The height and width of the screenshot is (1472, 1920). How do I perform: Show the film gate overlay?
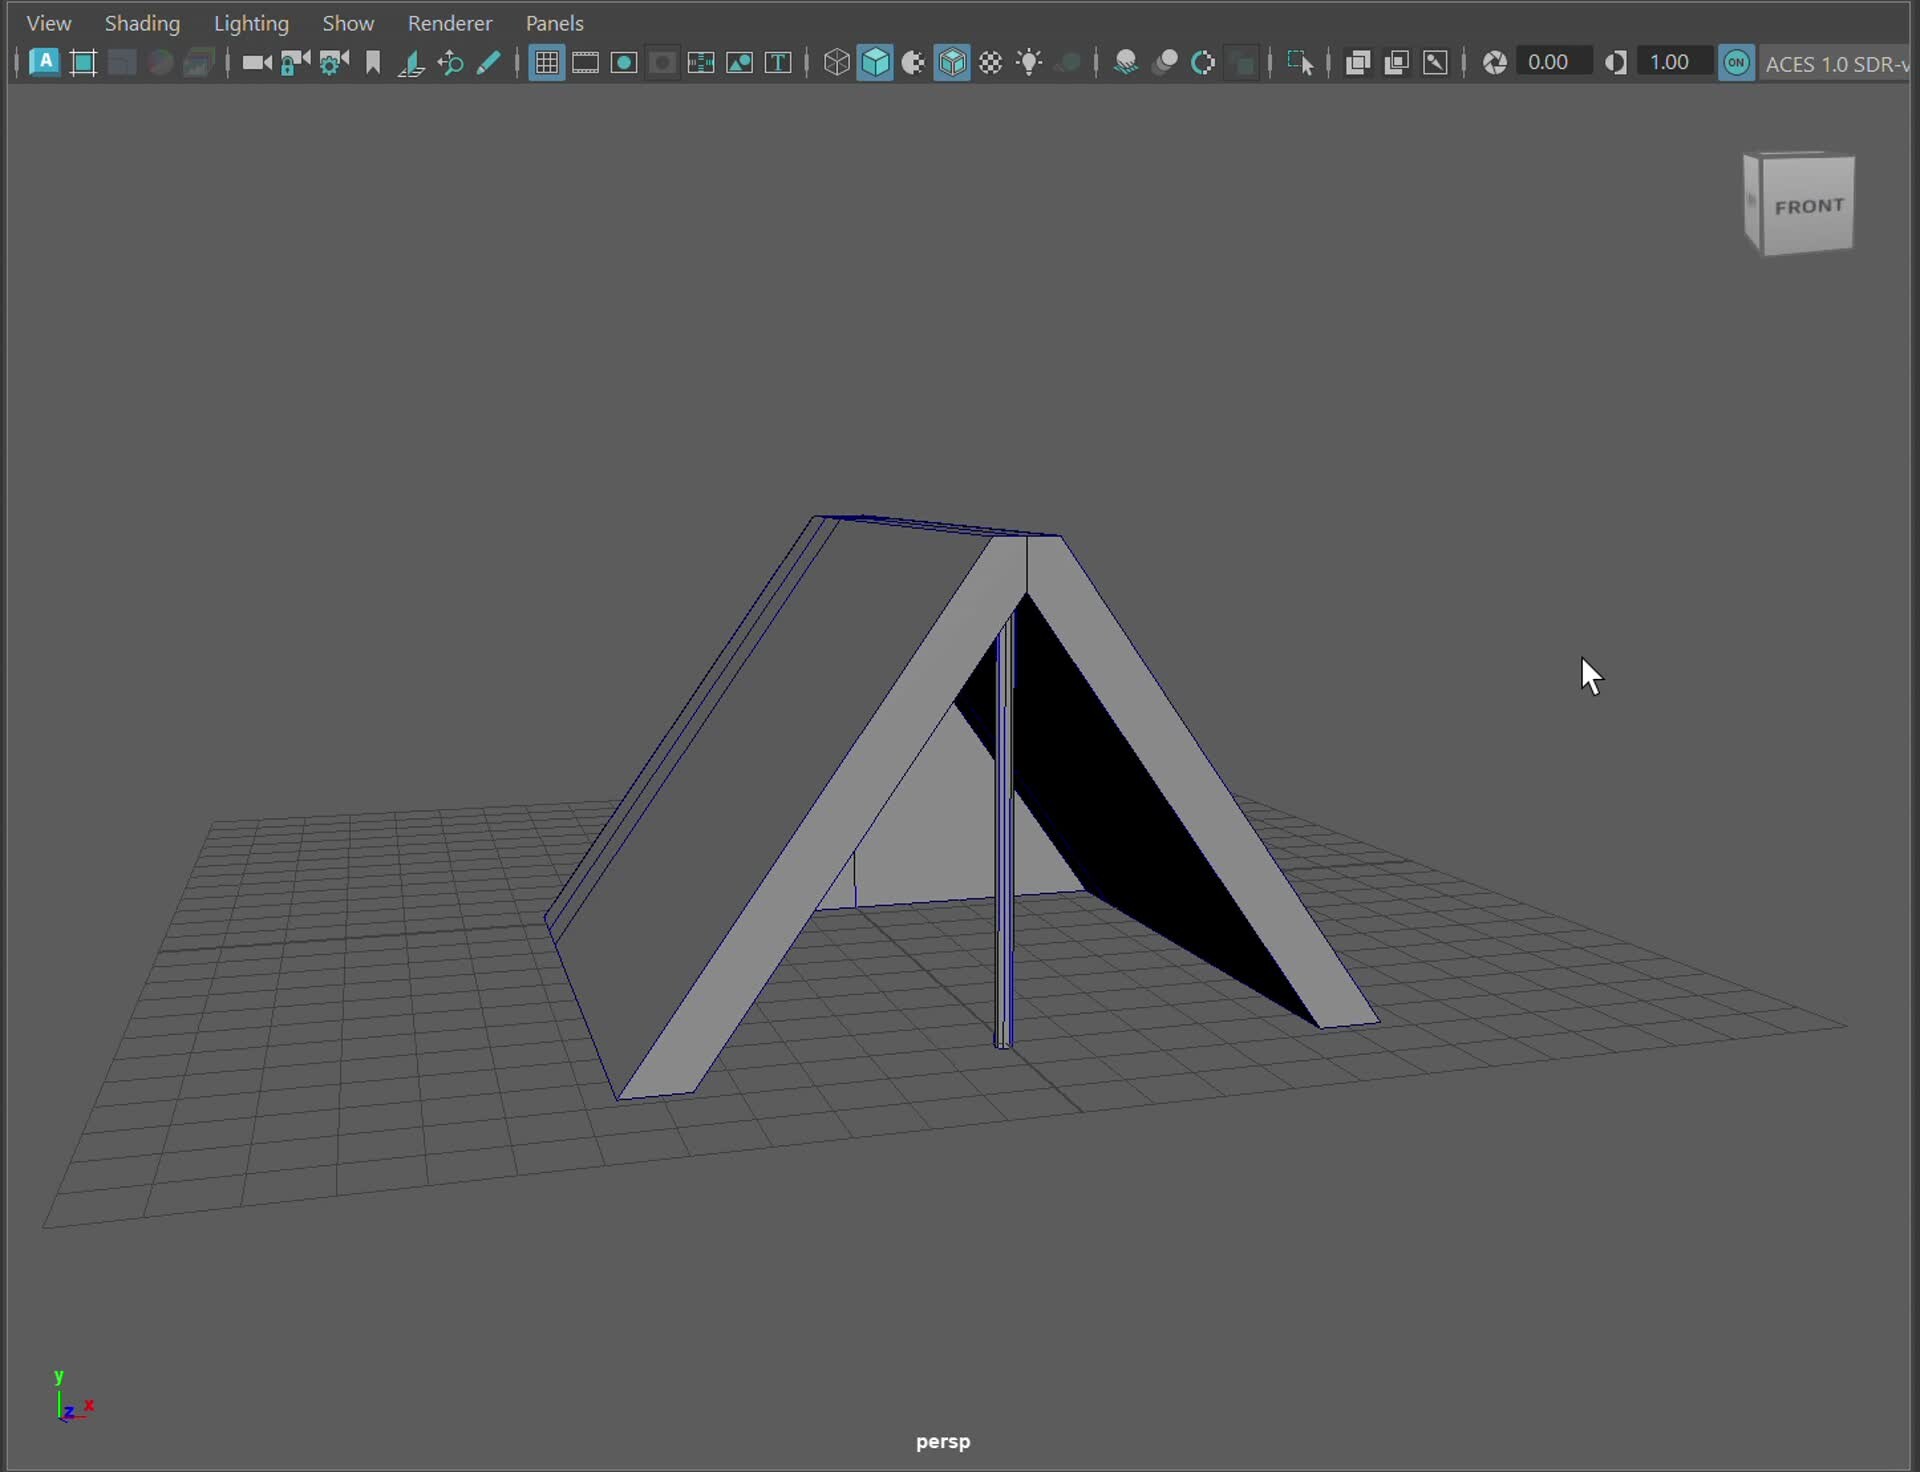coord(586,62)
